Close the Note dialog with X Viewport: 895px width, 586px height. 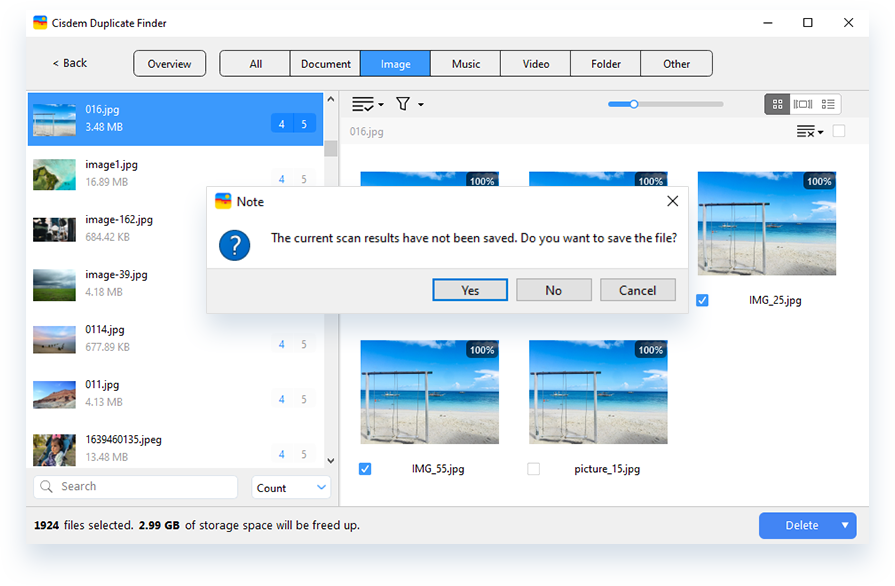pos(672,201)
